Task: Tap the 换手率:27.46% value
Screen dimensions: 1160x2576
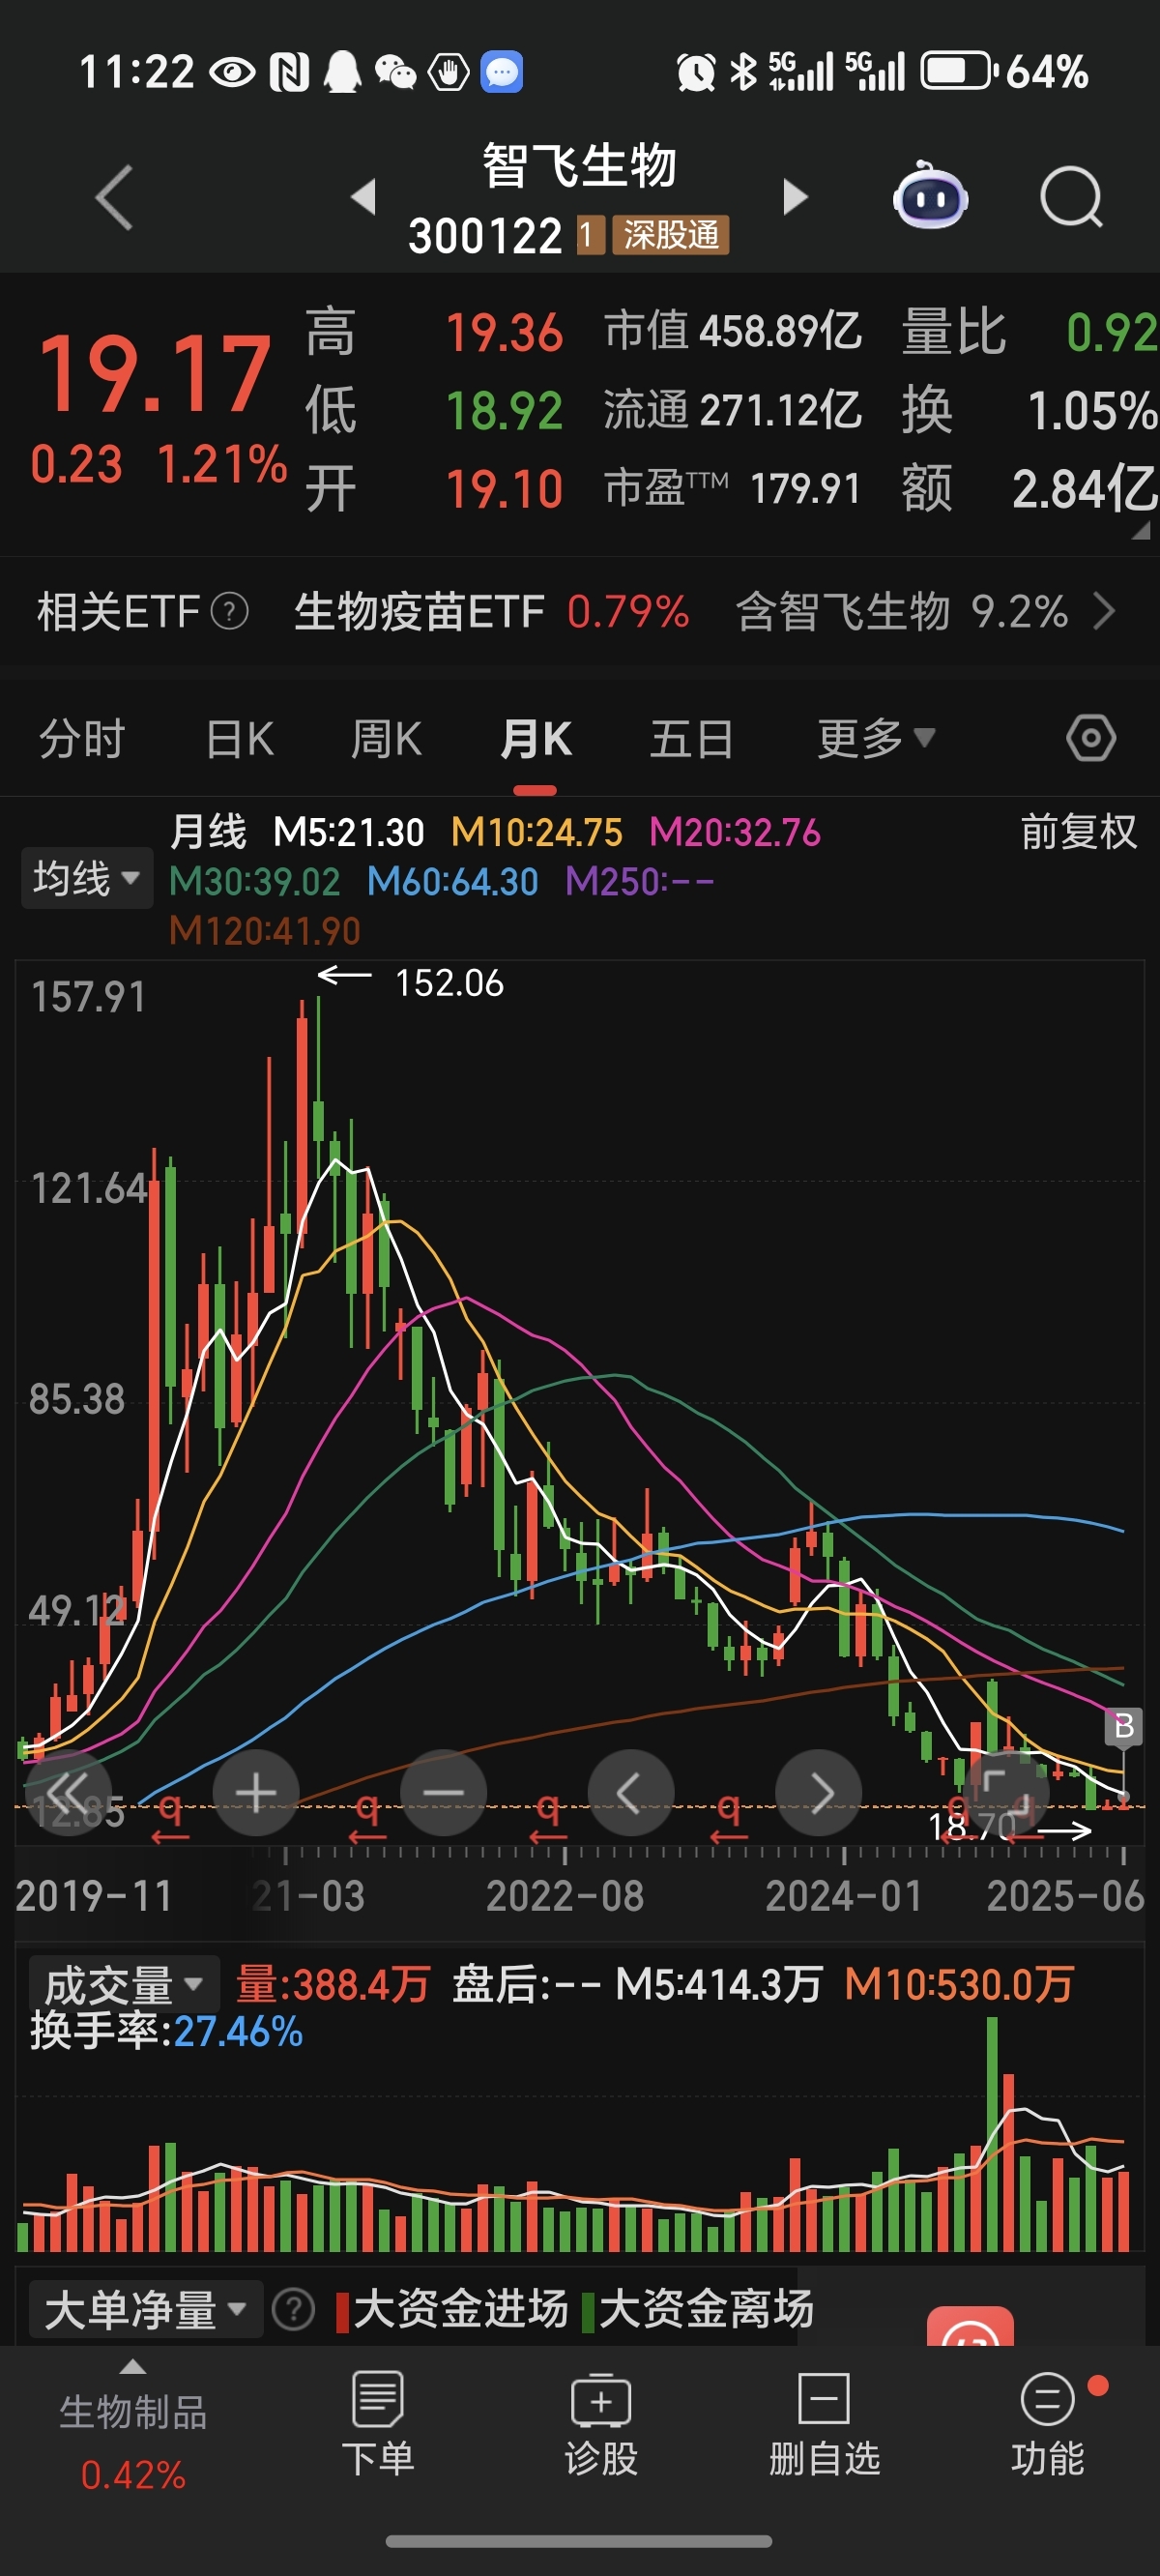Action: pyautogui.click(x=166, y=2031)
